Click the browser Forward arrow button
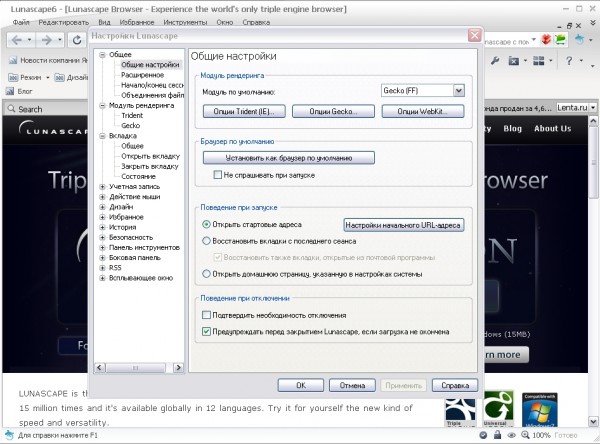600x444 pixels. click(x=46, y=40)
